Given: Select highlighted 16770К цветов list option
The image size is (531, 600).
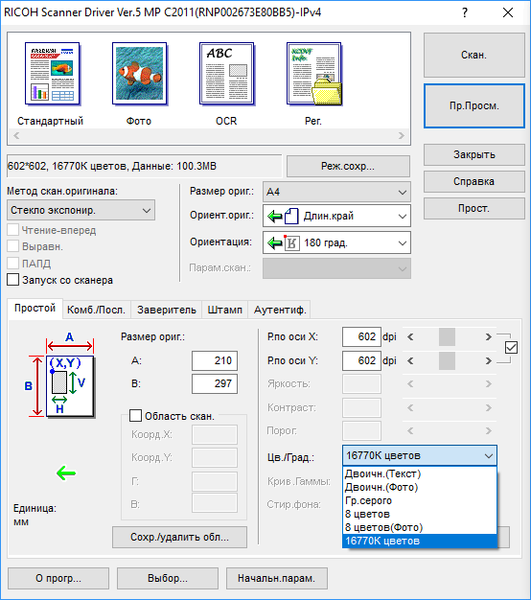Looking at the screenshot, I should tap(420, 541).
